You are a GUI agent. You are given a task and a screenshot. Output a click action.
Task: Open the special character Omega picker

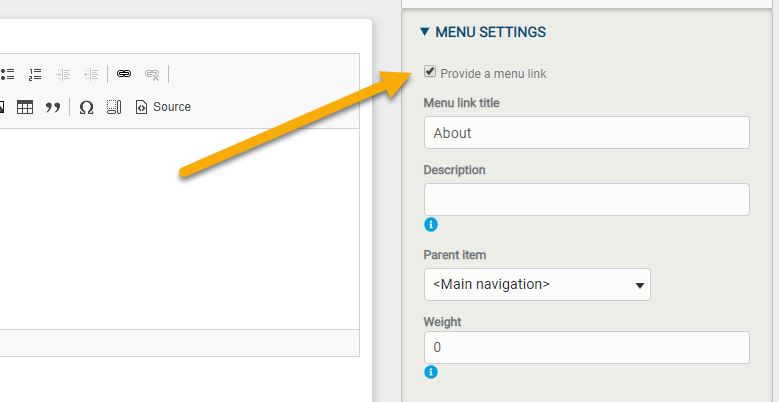(x=86, y=107)
